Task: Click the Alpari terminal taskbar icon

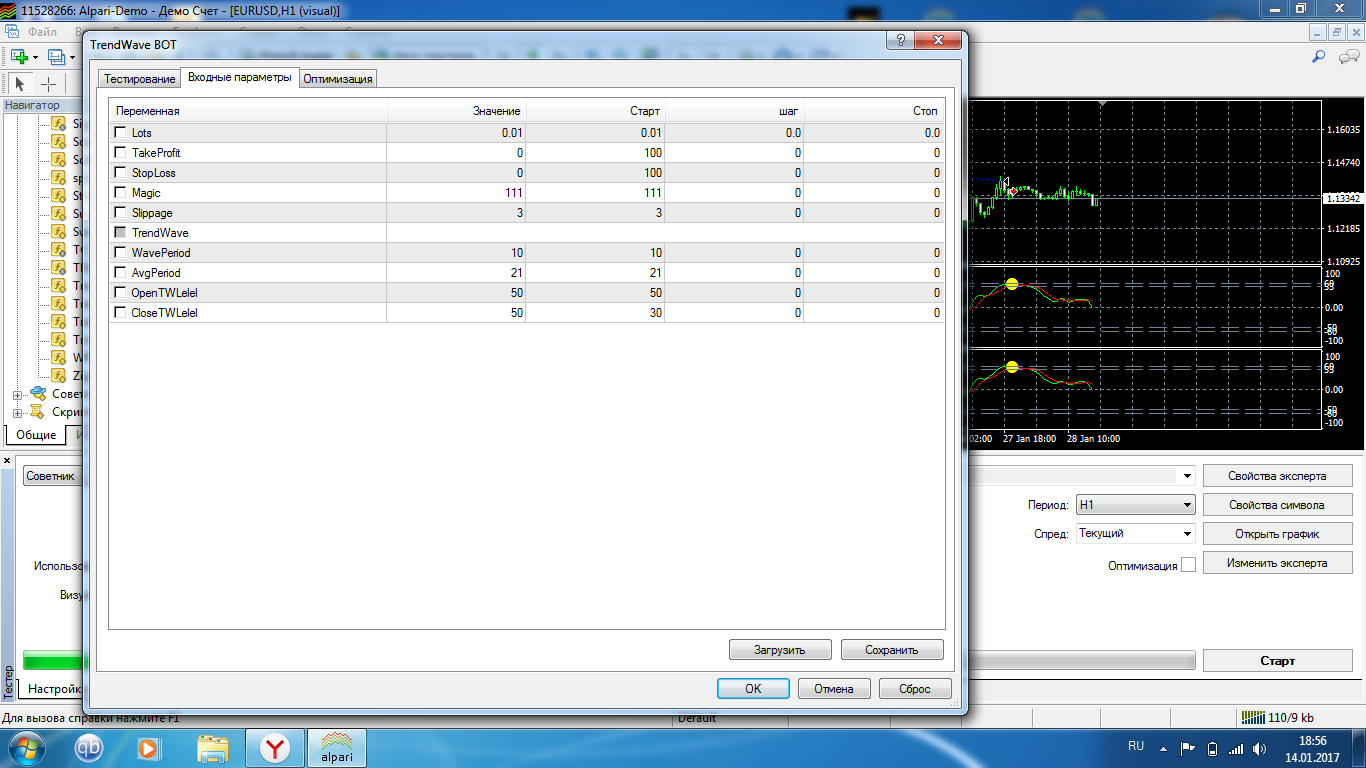Action: coord(336,747)
